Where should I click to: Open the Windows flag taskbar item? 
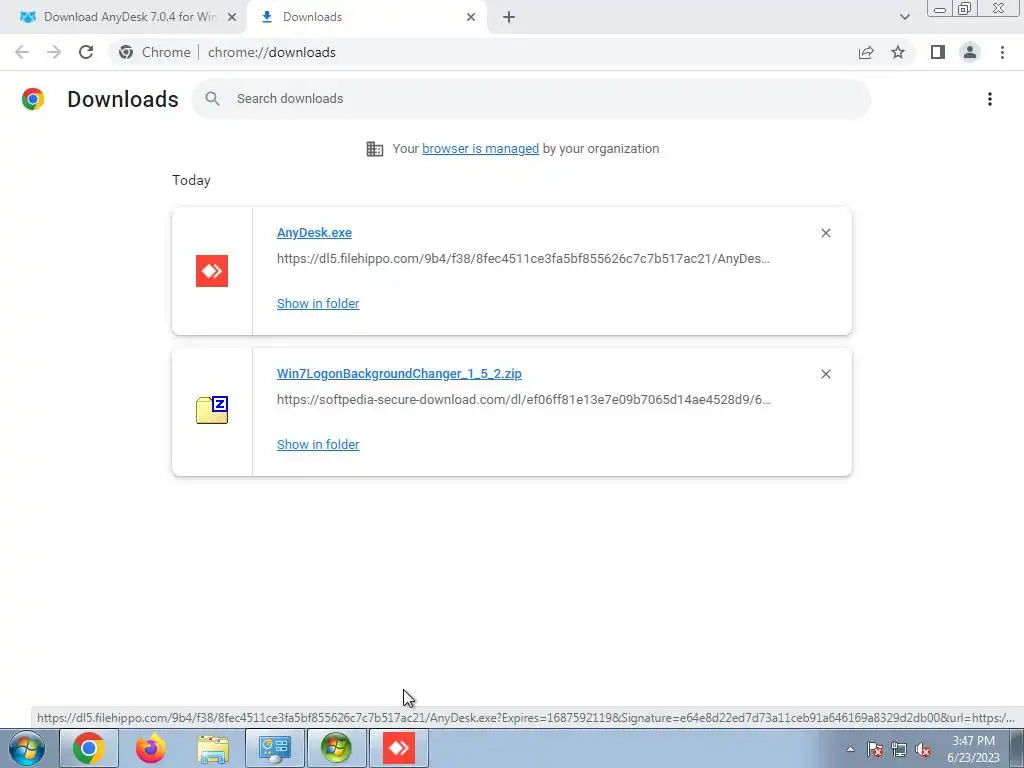tap(336, 748)
